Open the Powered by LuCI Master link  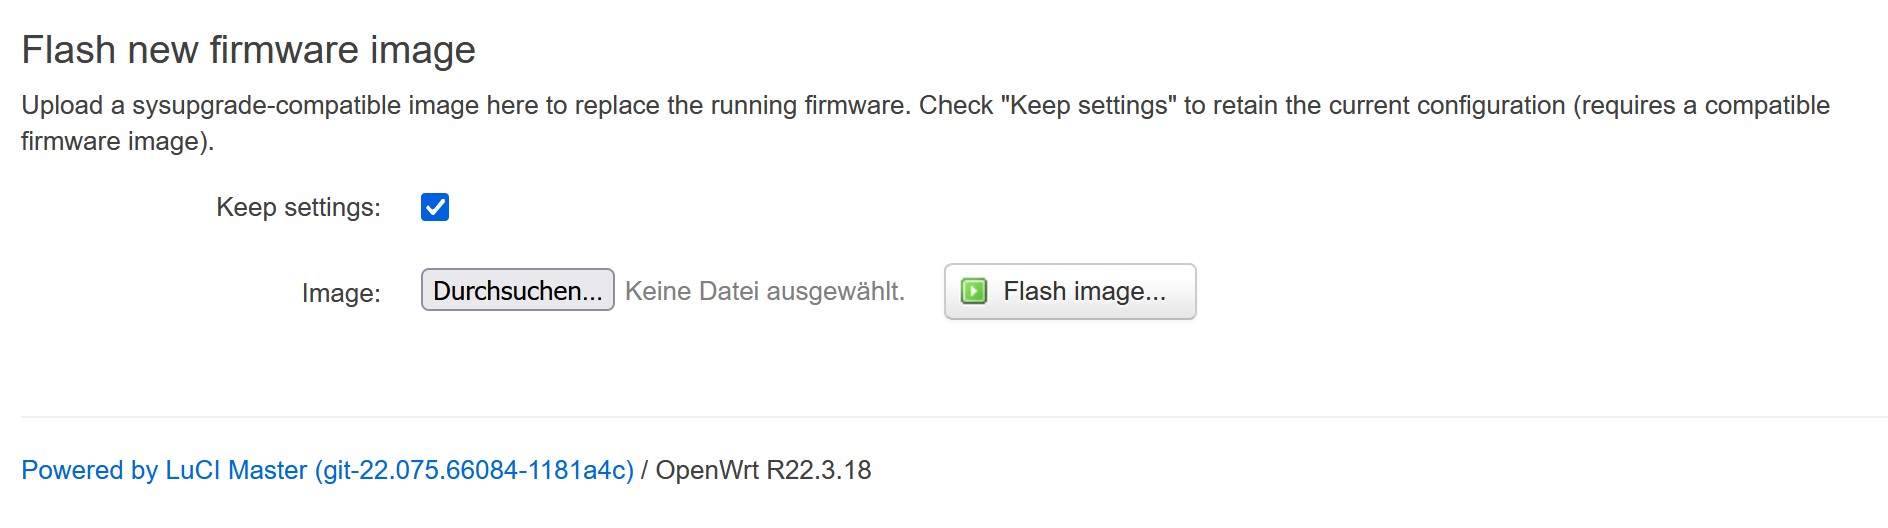pos(327,470)
